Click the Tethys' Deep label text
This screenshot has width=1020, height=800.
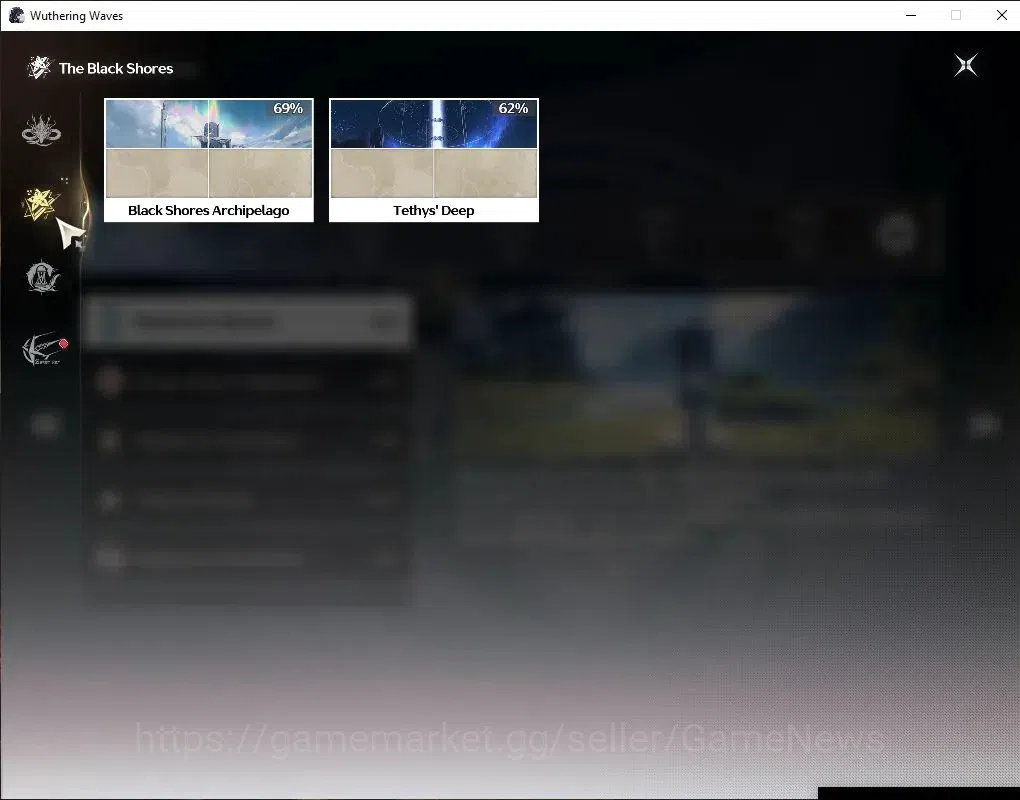(434, 210)
